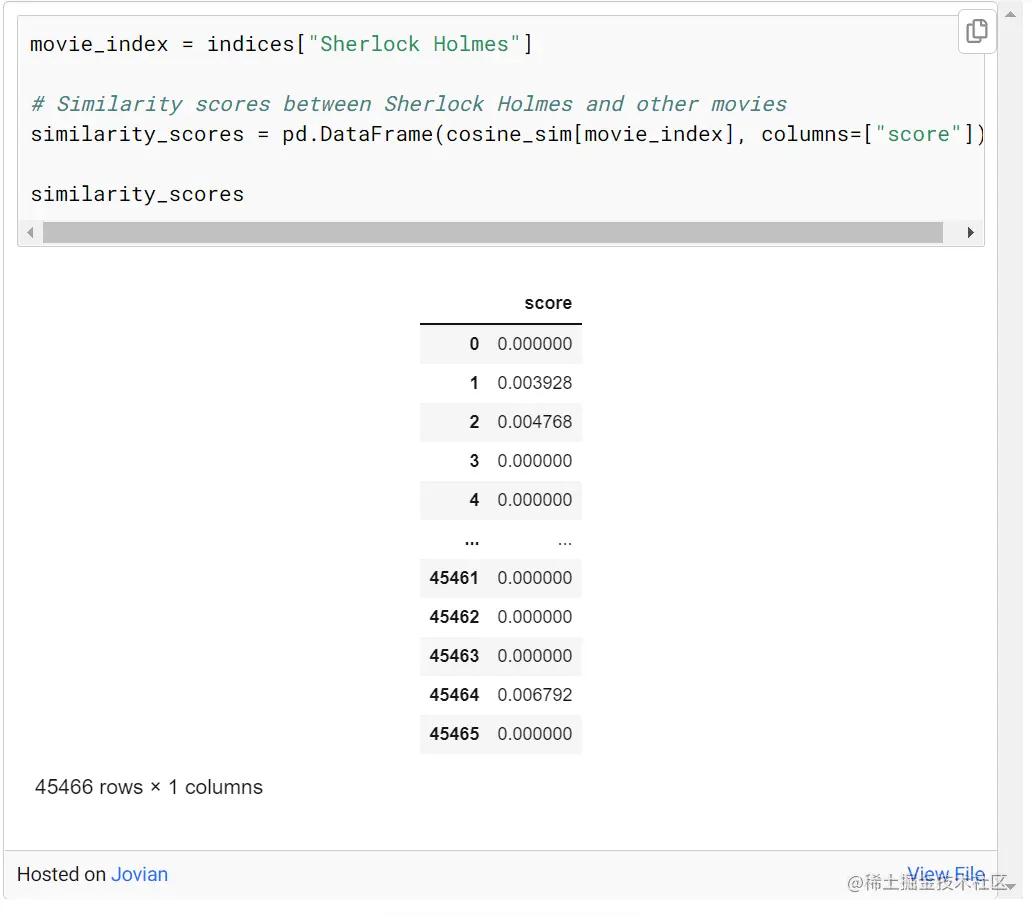The width and height of the screenshot is (1032, 917).
Task: Click the page scrollbar up arrow
Action: tap(1010, 14)
